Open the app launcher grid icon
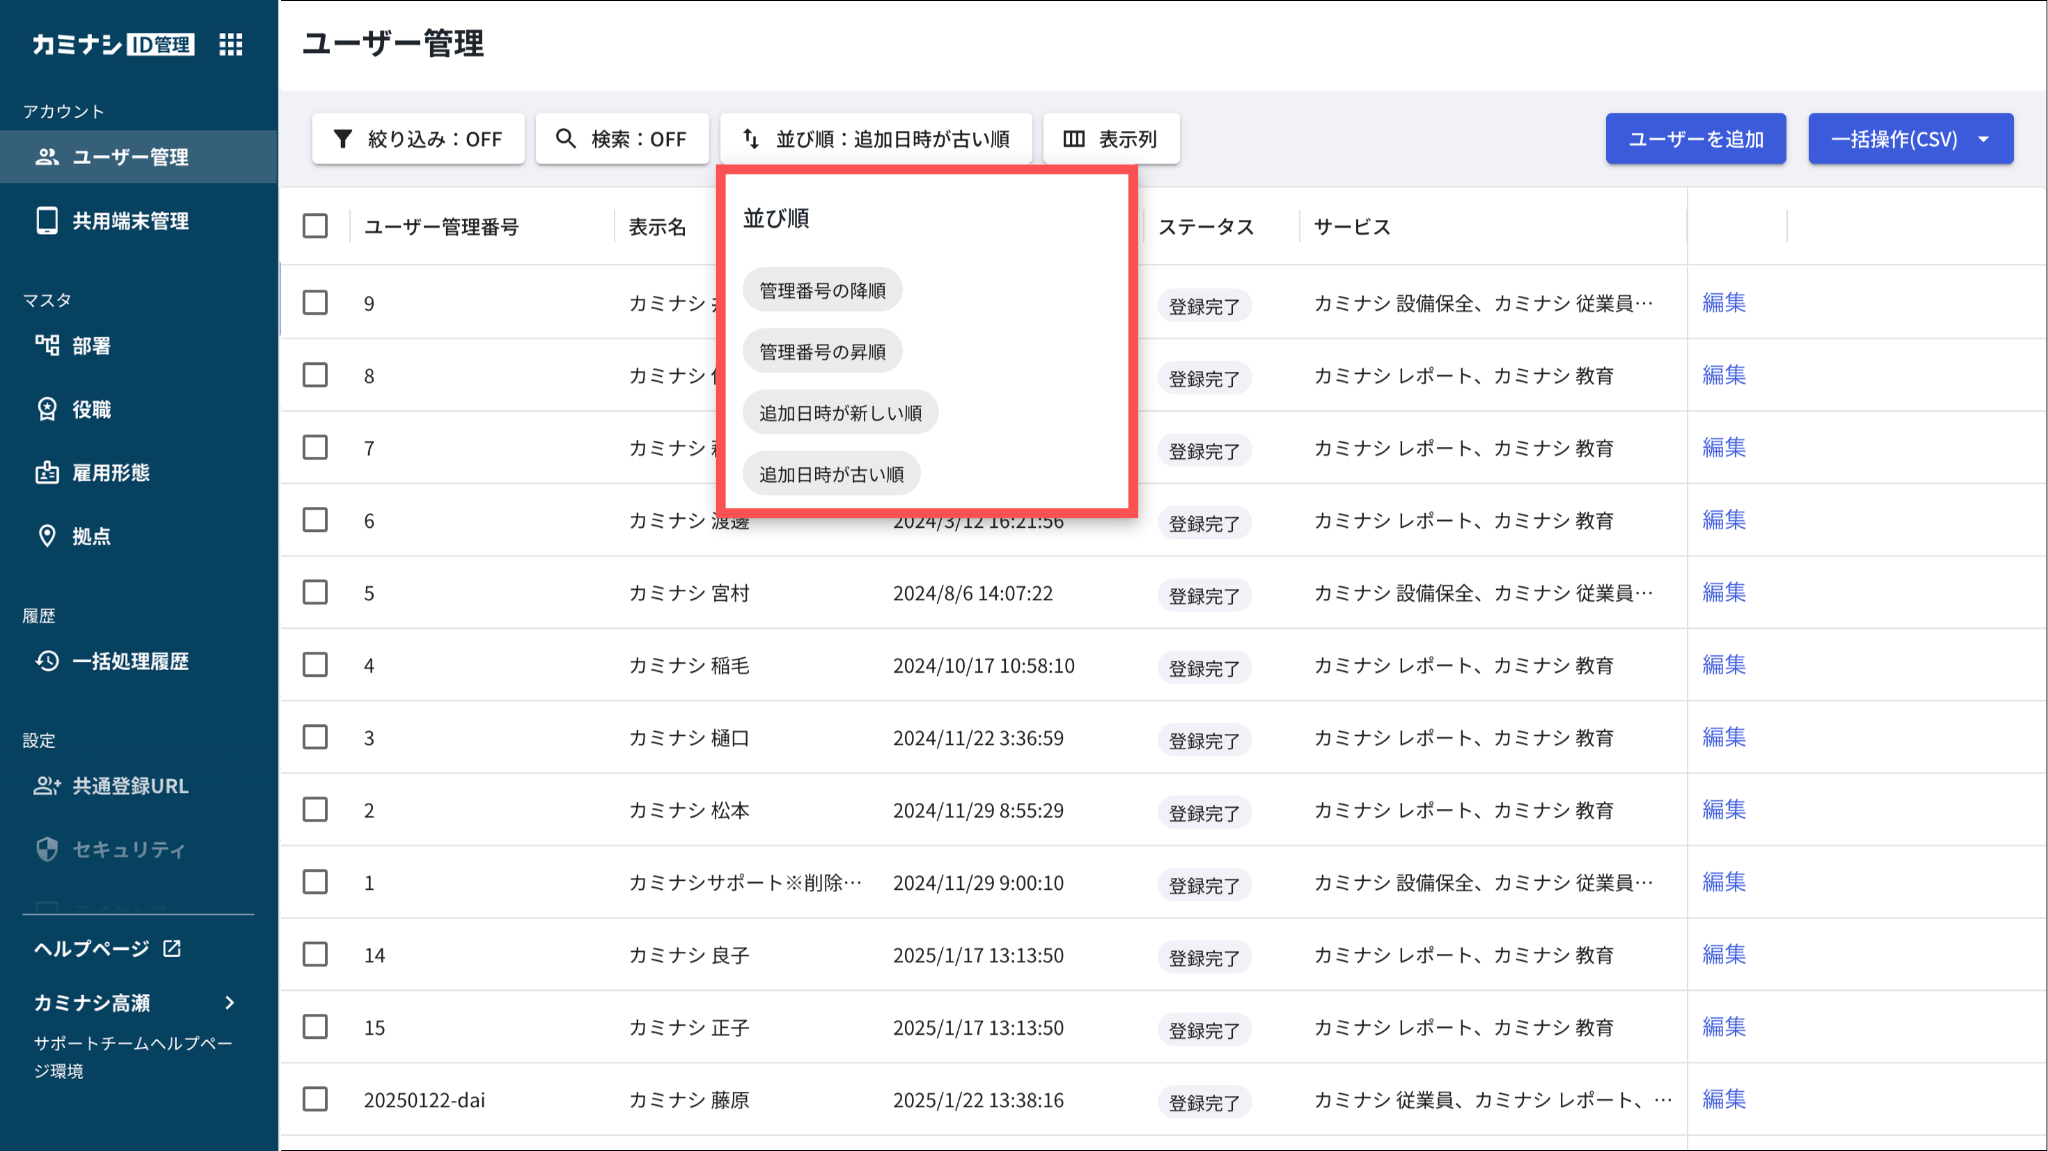The image size is (2048, 1151). point(231,44)
